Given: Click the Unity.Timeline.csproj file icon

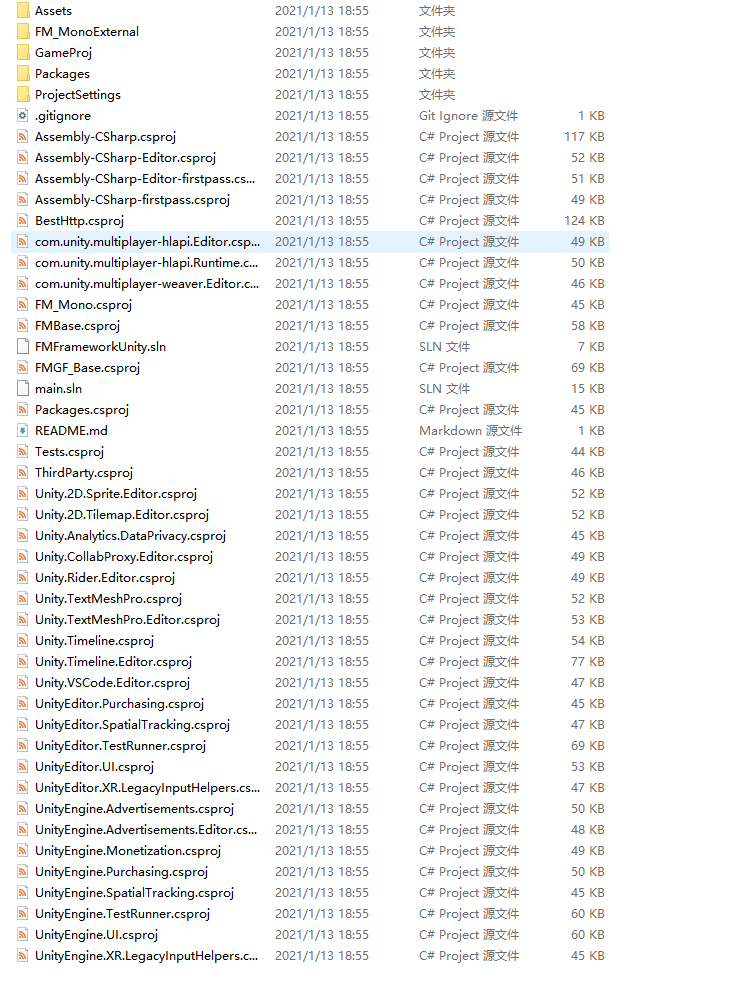Looking at the screenshot, I should click(24, 640).
